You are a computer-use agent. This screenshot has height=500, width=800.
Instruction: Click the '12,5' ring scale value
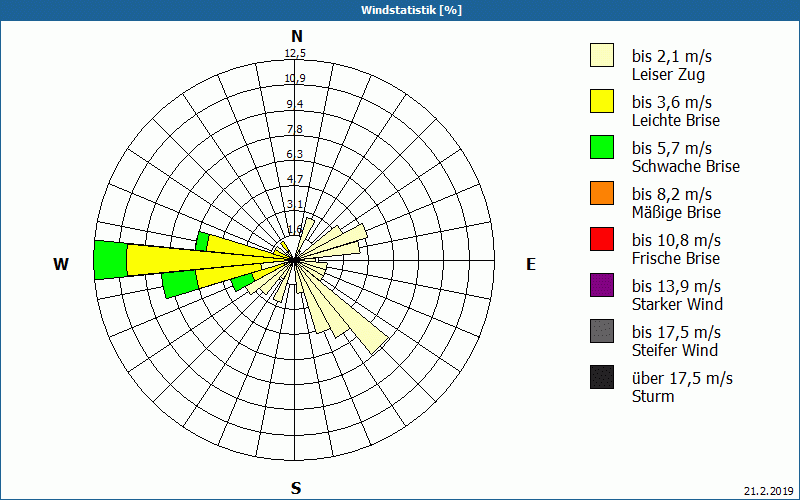pyautogui.click(x=295, y=53)
